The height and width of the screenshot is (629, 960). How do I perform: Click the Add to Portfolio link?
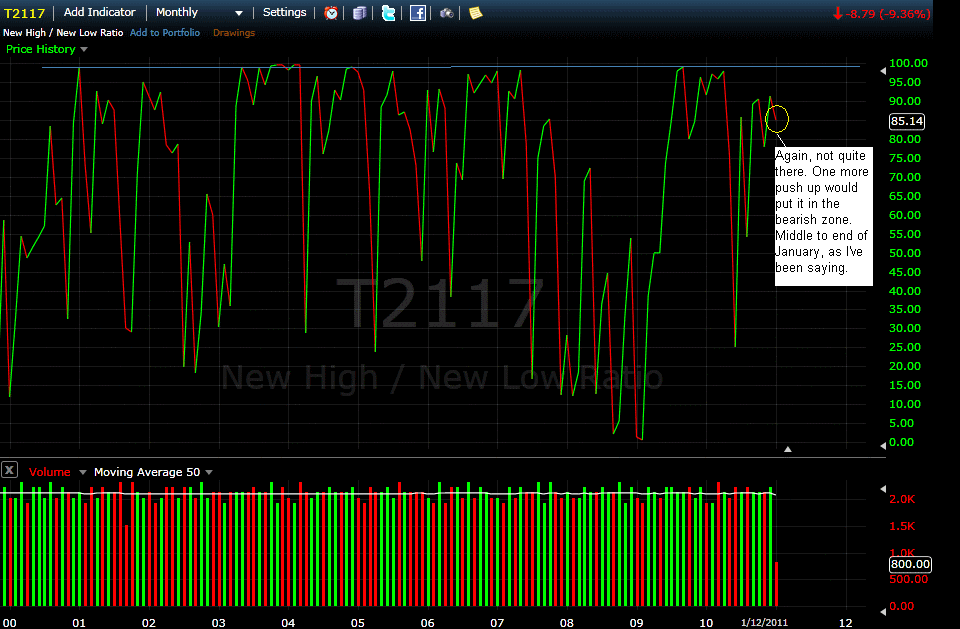pos(165,32)
